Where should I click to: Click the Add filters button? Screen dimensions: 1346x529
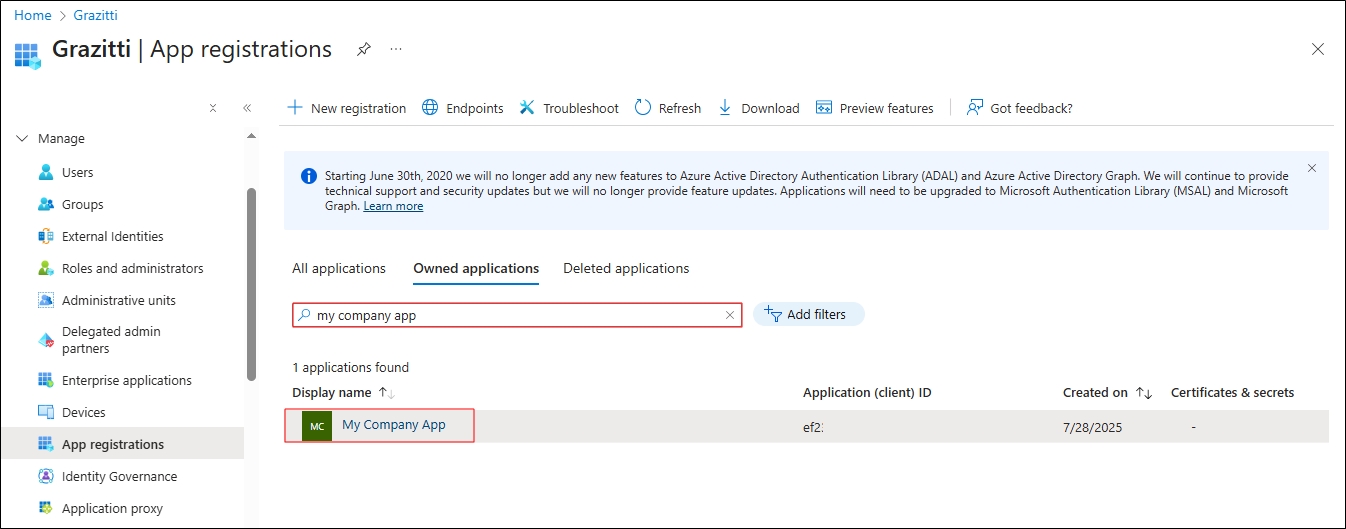[x=808, y=315]
